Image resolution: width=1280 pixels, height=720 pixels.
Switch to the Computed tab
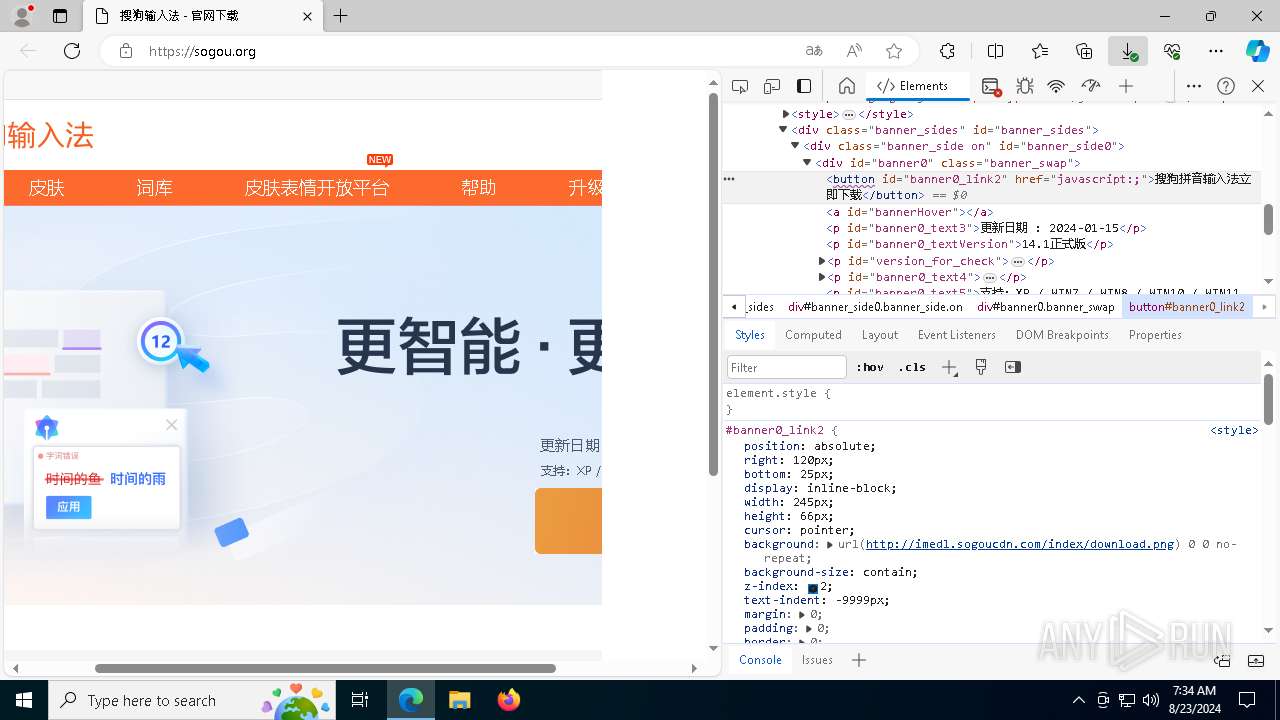(813, 335)
